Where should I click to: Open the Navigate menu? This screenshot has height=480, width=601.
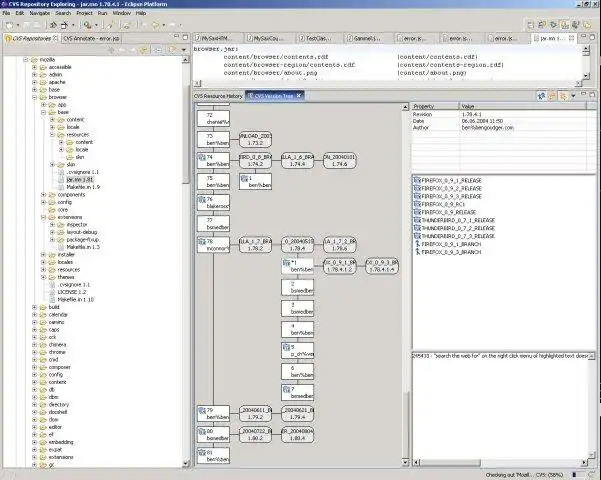point(40,13)
